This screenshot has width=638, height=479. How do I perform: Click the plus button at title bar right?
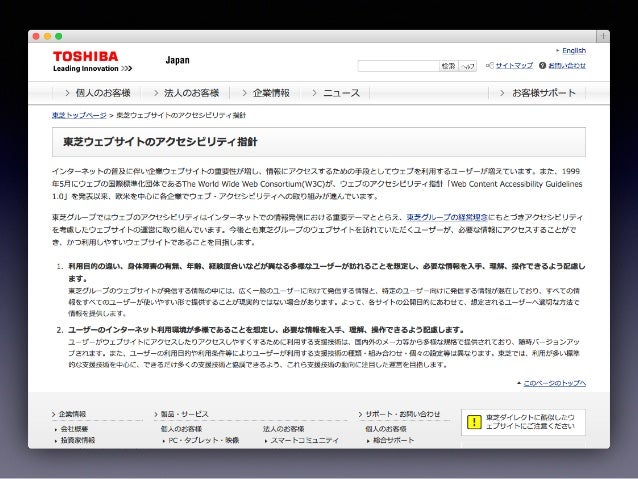coord(603,36)
